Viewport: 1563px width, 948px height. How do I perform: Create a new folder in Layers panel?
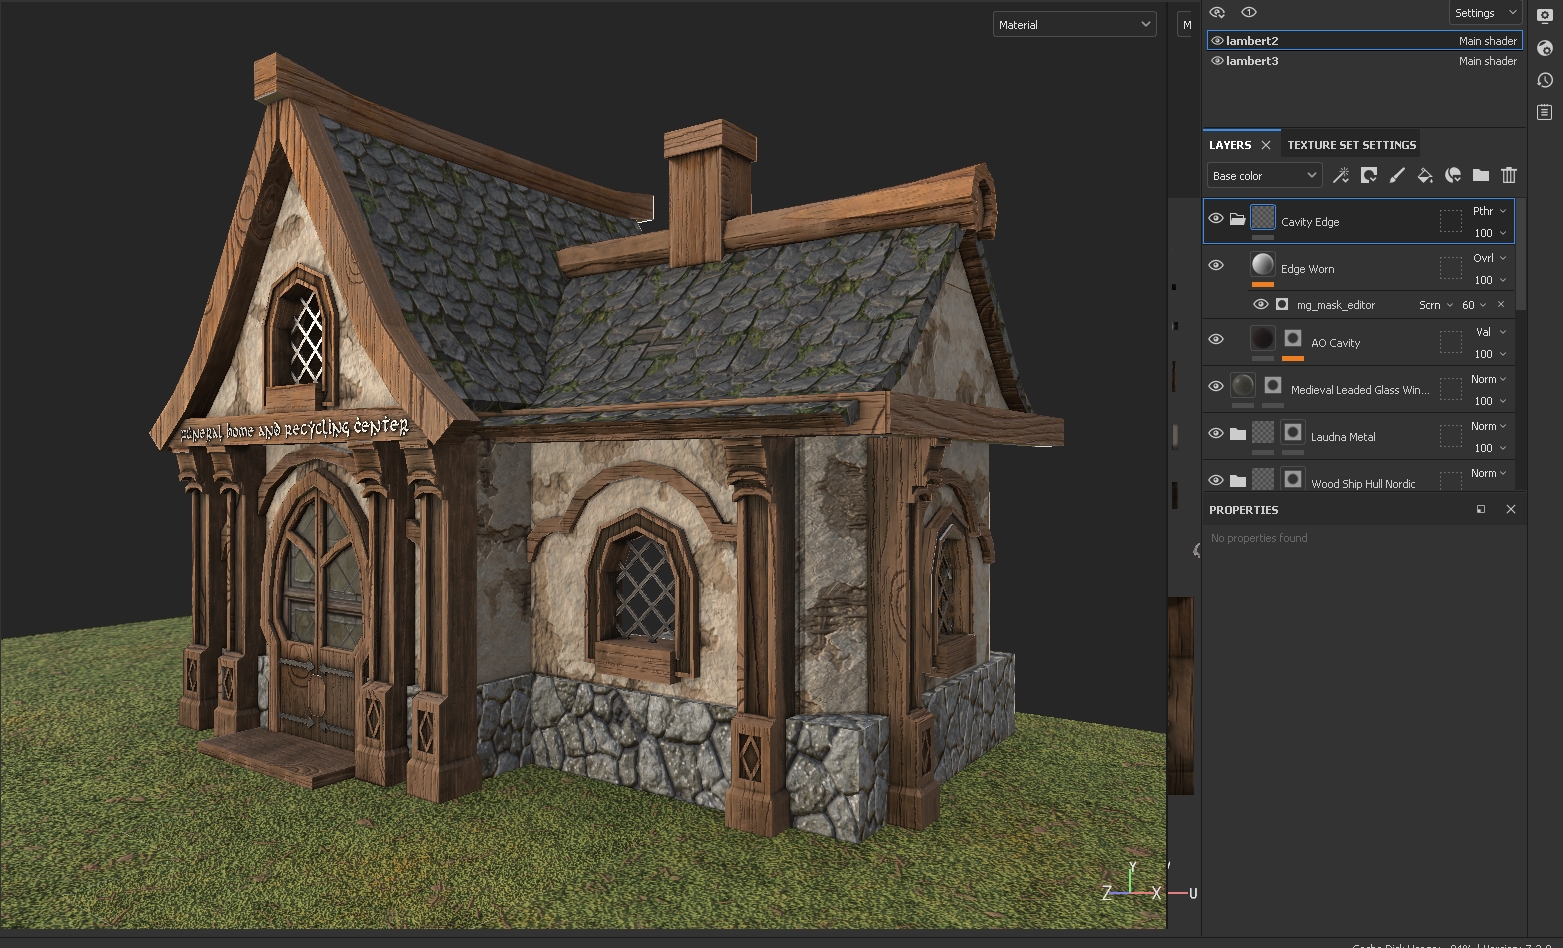coord(1481,176)
